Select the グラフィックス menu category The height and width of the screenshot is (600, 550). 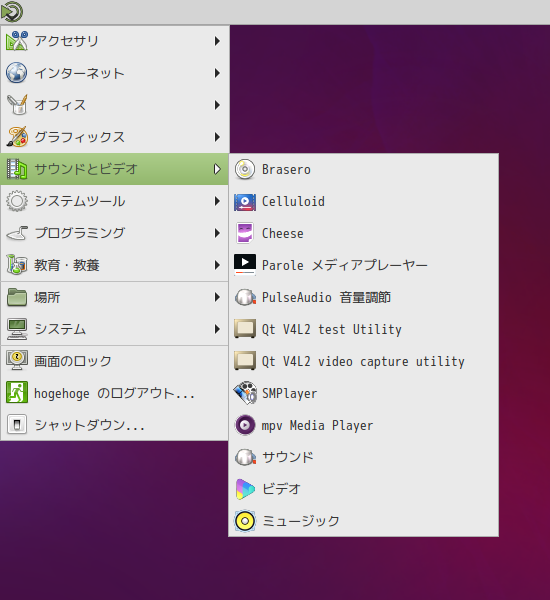[115, 137]
